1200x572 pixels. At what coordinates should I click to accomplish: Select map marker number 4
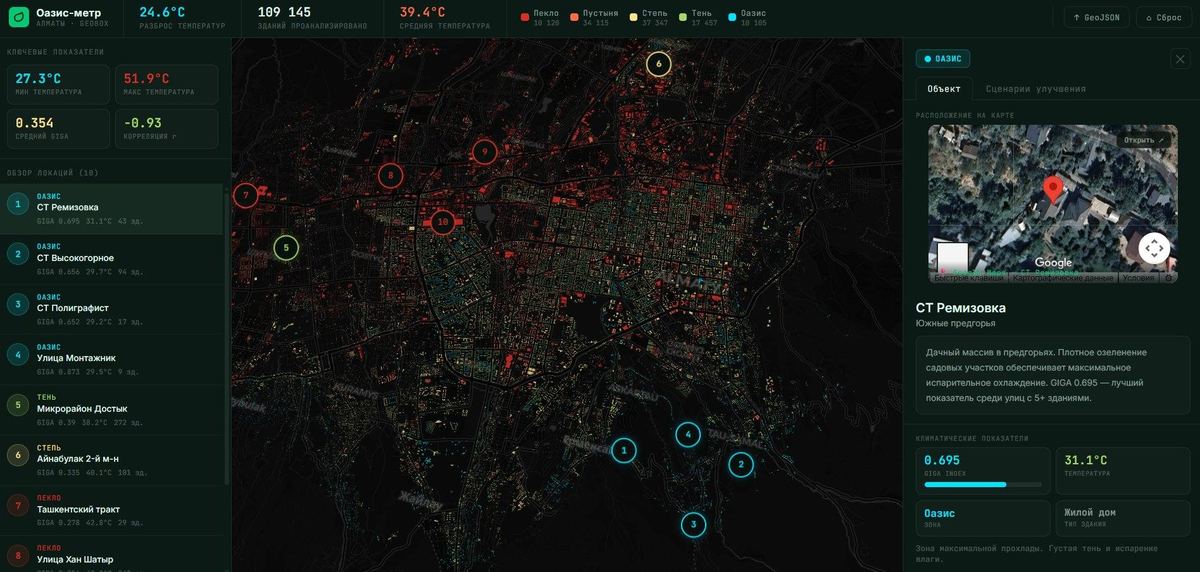[x=687, y=434]
